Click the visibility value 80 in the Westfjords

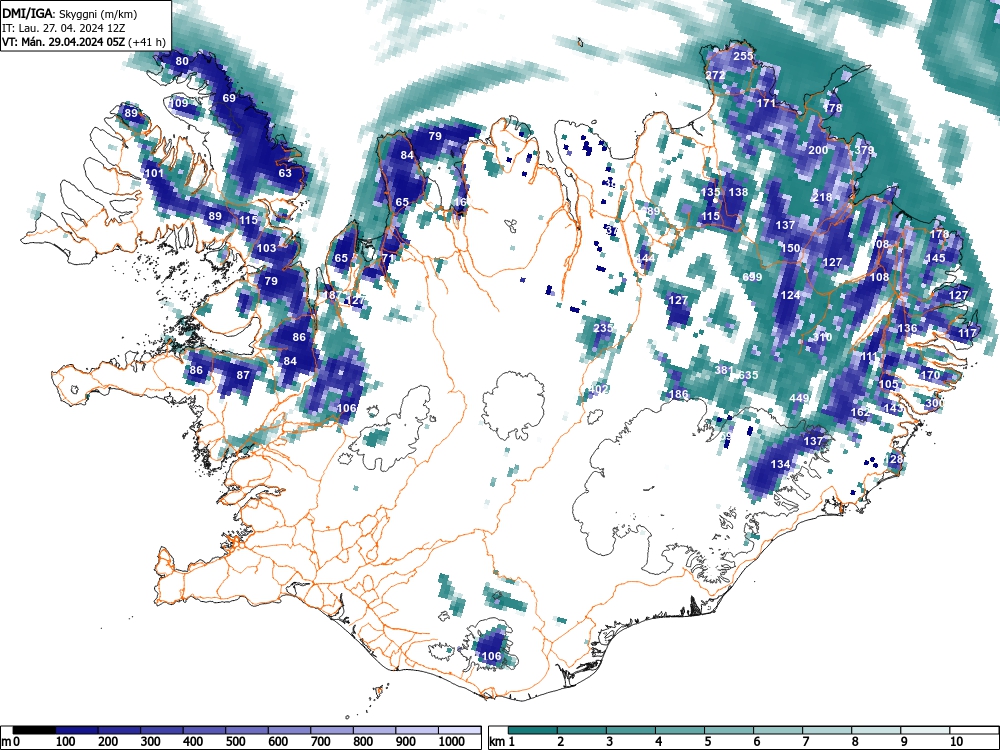pyautogui.click(x=182, y=61)
